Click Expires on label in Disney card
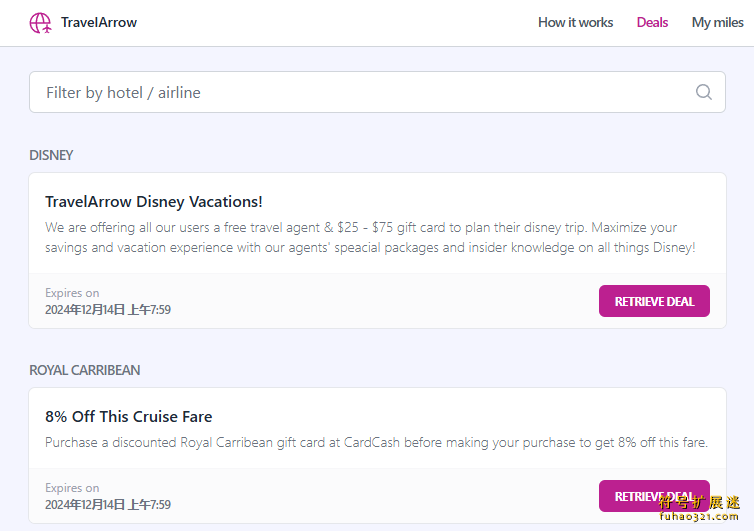This screenshot has width=754, height=531. 72,293
